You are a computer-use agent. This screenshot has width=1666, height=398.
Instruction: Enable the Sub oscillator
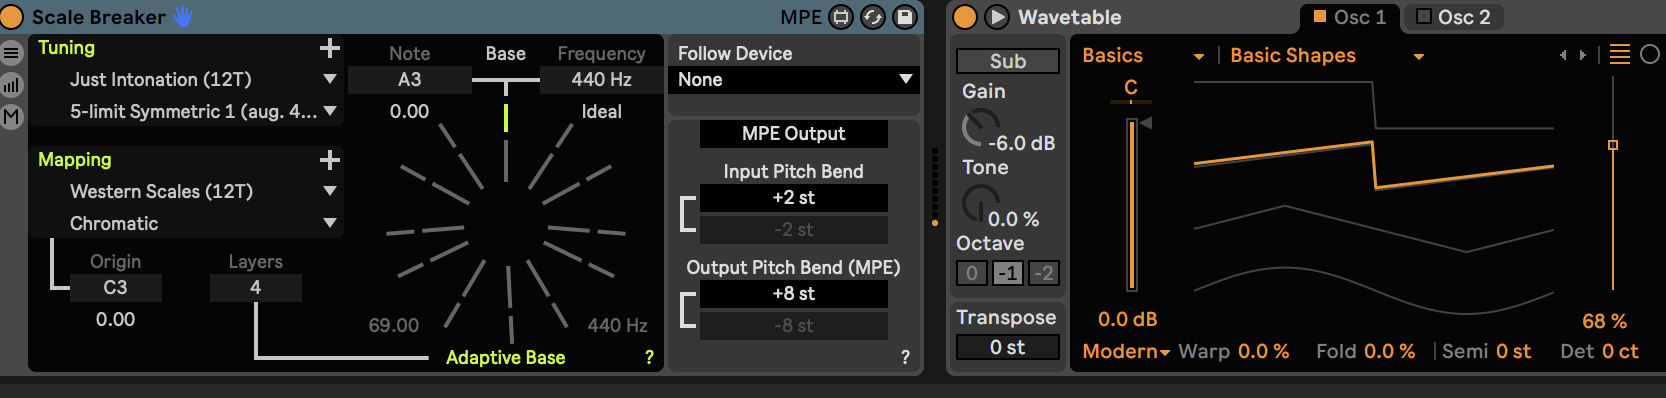(1008, 61)
